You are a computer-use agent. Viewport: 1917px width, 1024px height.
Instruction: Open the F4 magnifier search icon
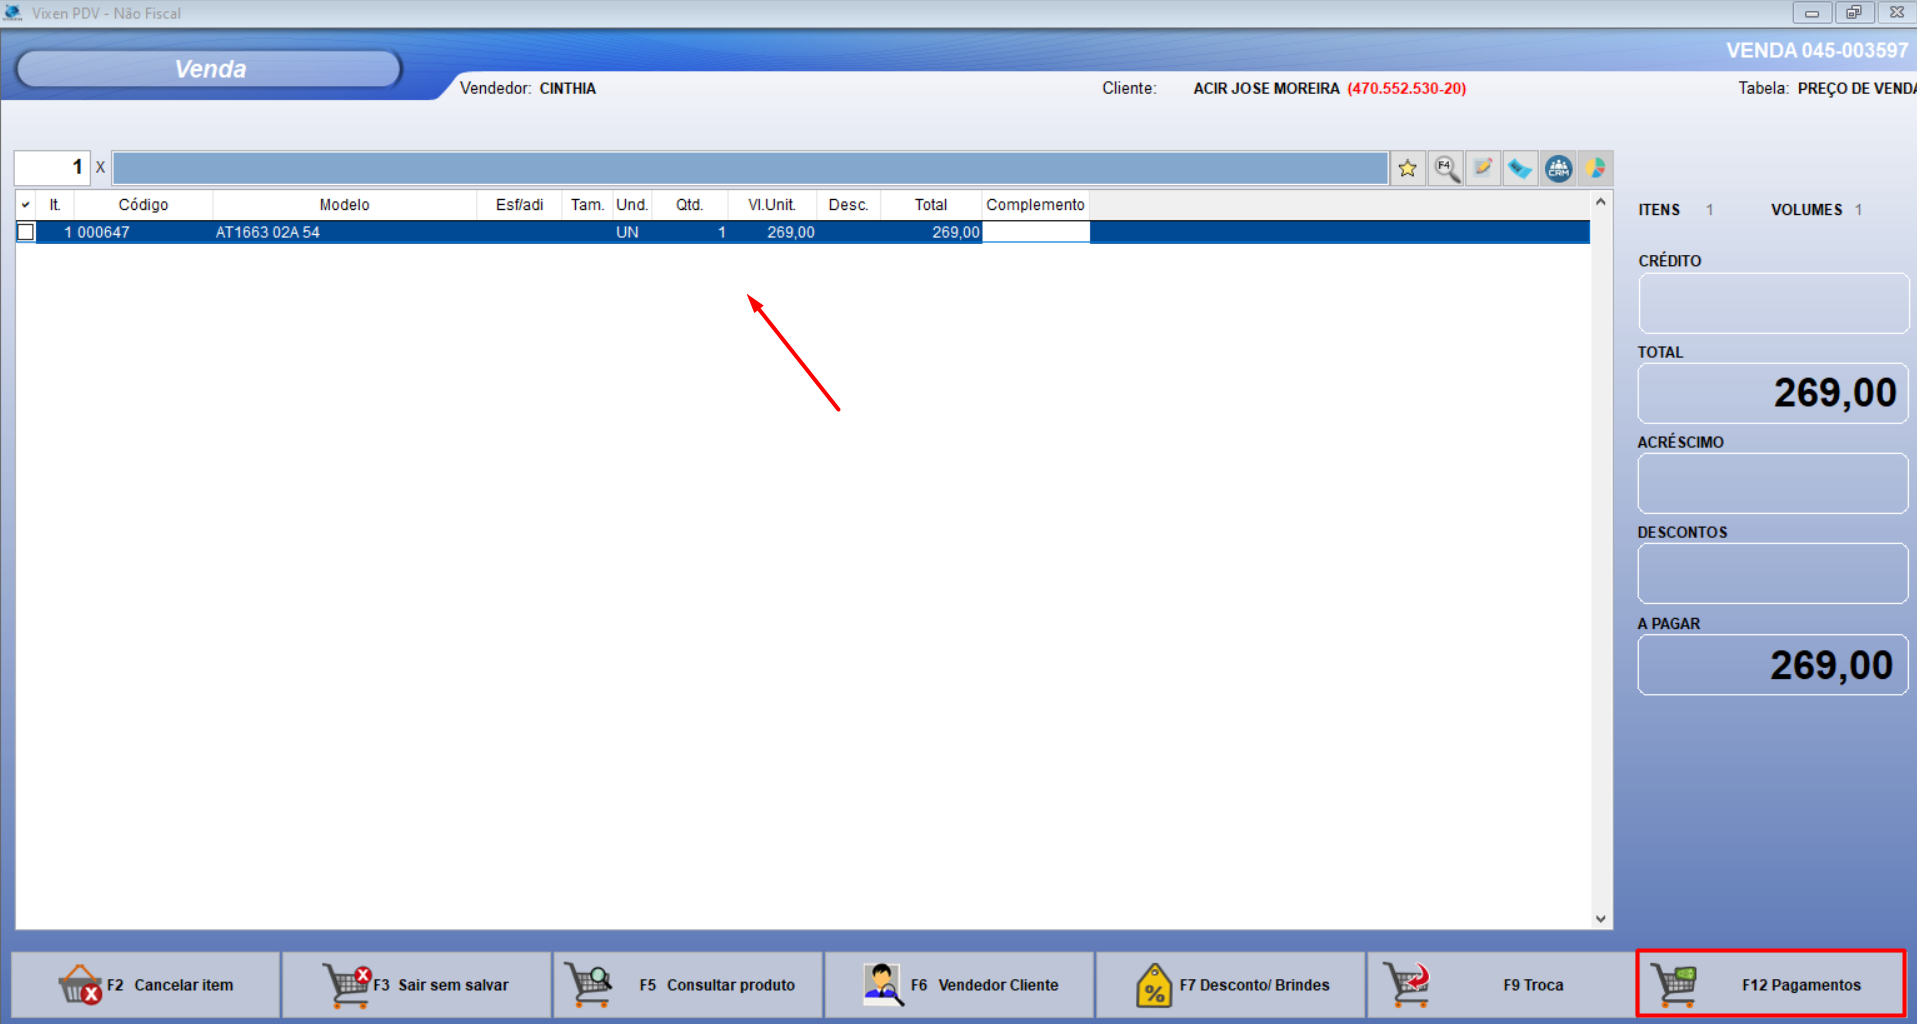click(x=1446, y=169)
